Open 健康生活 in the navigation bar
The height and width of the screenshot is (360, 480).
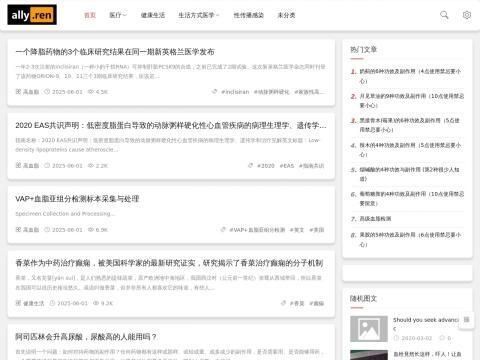pos(153,15)
